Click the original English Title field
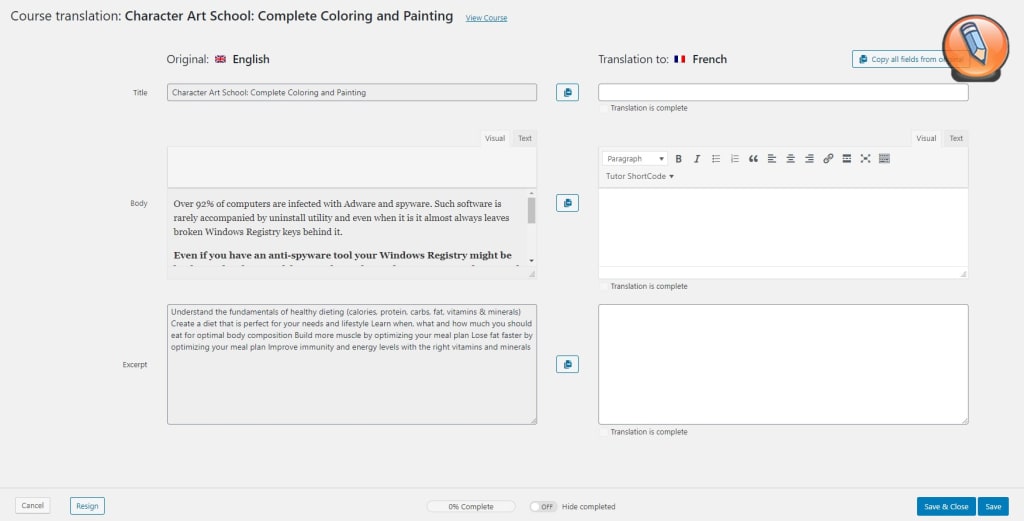1024x521 pixels. [352, 92]
